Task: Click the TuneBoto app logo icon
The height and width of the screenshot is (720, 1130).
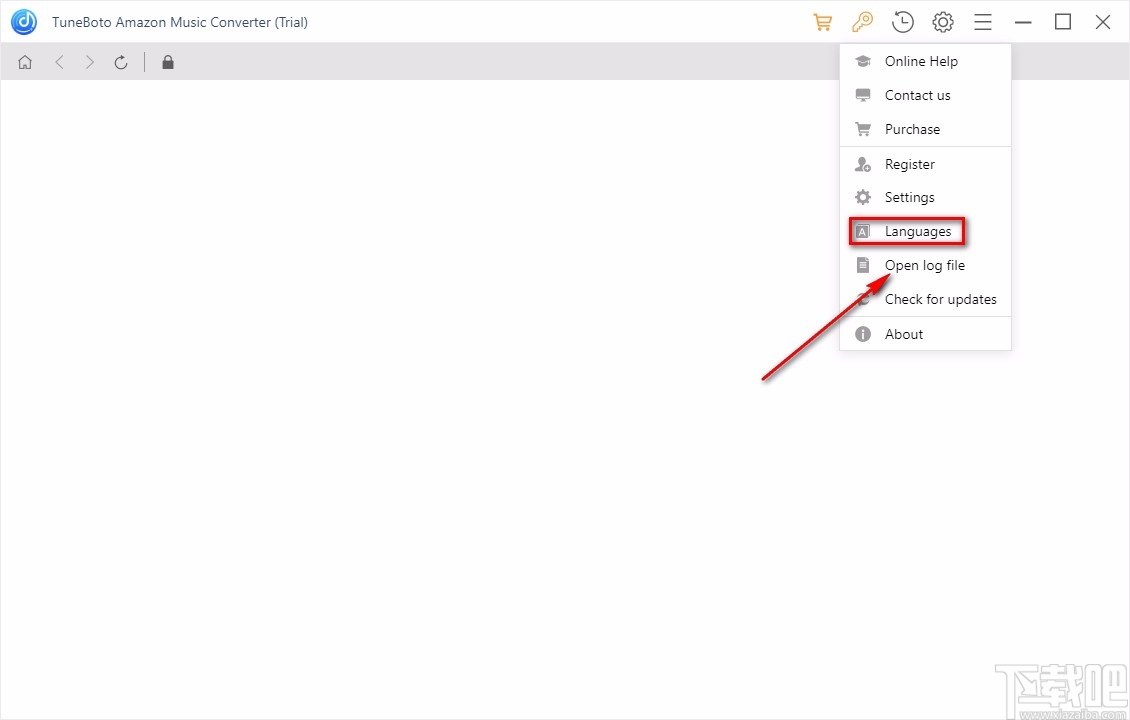Action: (x=24, y=22)
